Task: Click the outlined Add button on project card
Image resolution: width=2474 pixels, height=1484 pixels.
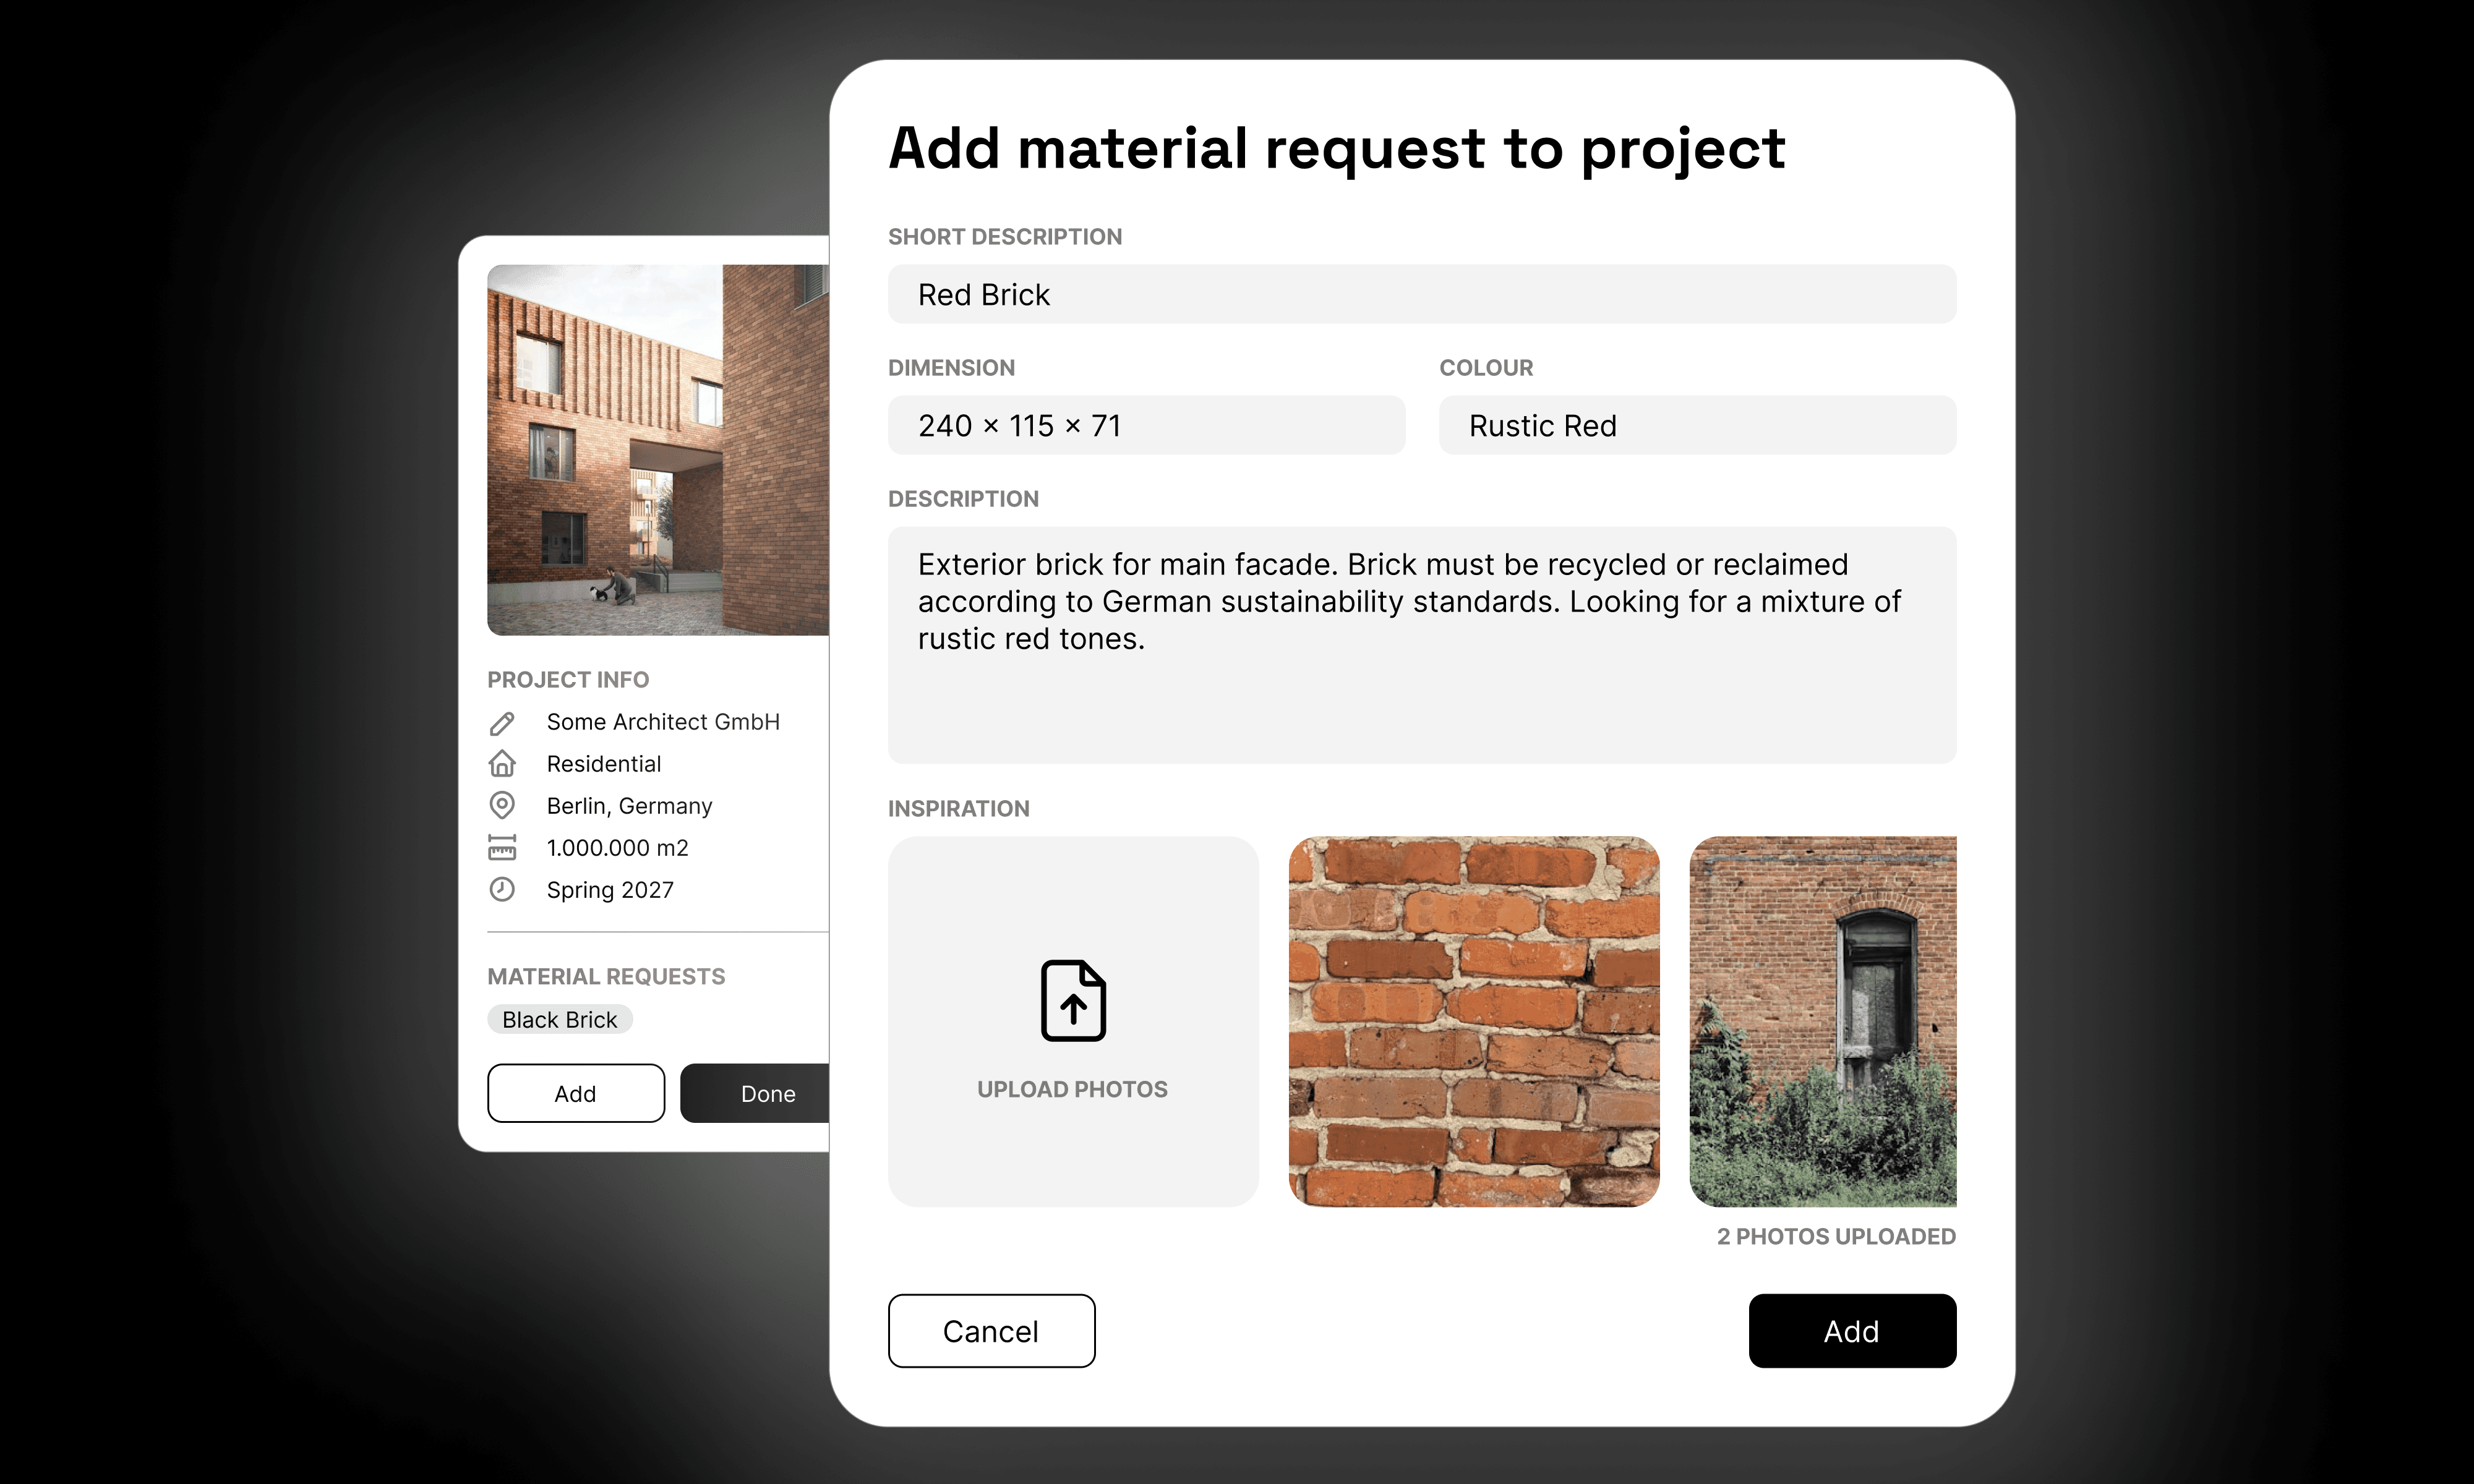Action: coord(575,1093)
